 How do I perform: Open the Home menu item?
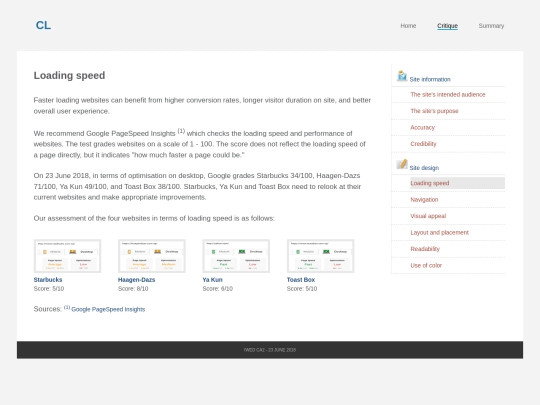click(408, 26)
